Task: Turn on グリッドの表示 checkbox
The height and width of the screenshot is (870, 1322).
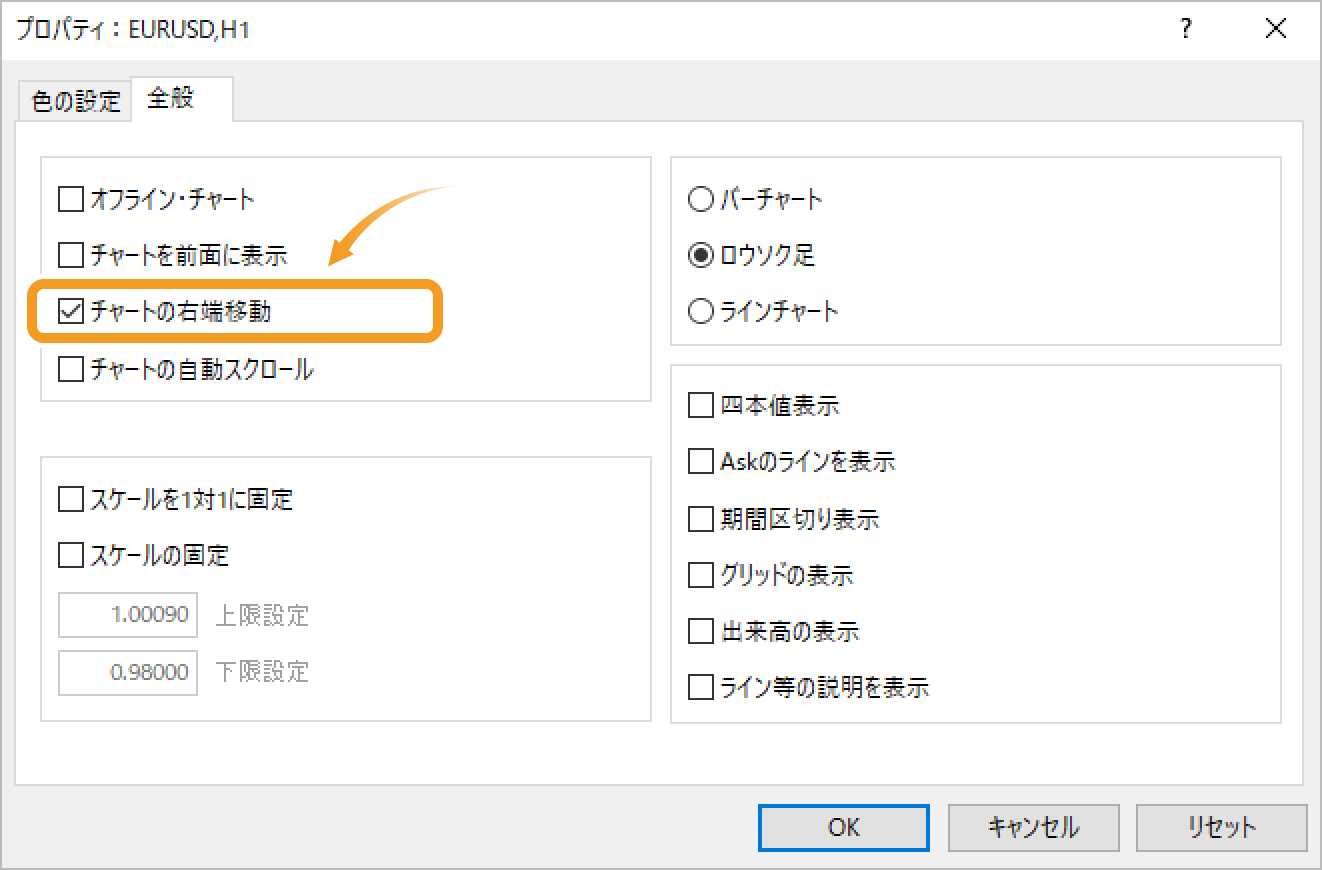Action: point(701,576)
